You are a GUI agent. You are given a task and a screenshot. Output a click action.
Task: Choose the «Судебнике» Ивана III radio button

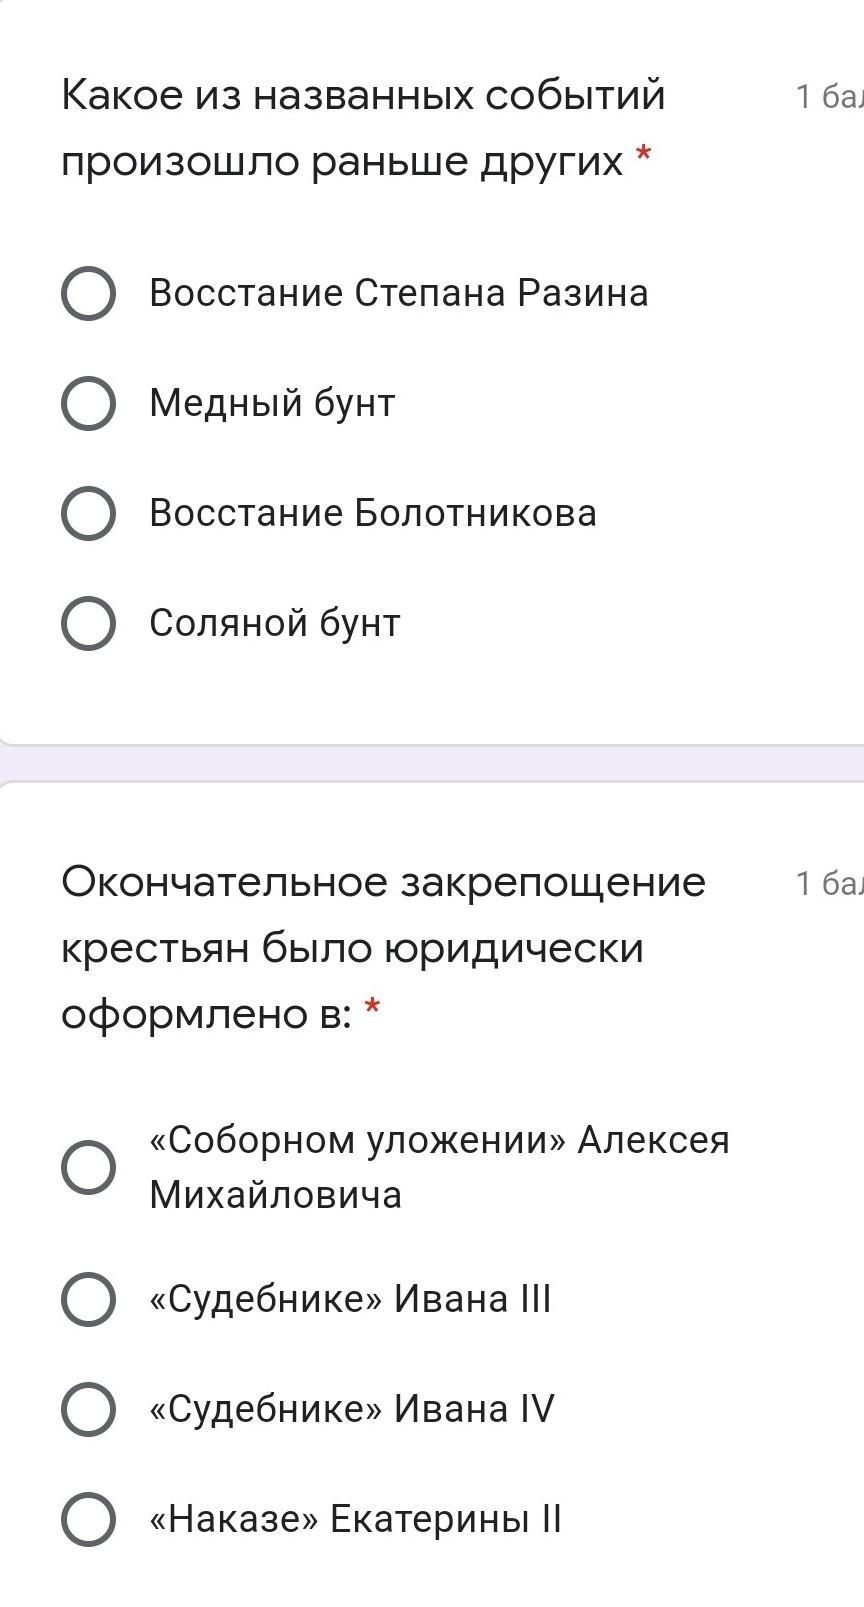[x=88, y=1299]
